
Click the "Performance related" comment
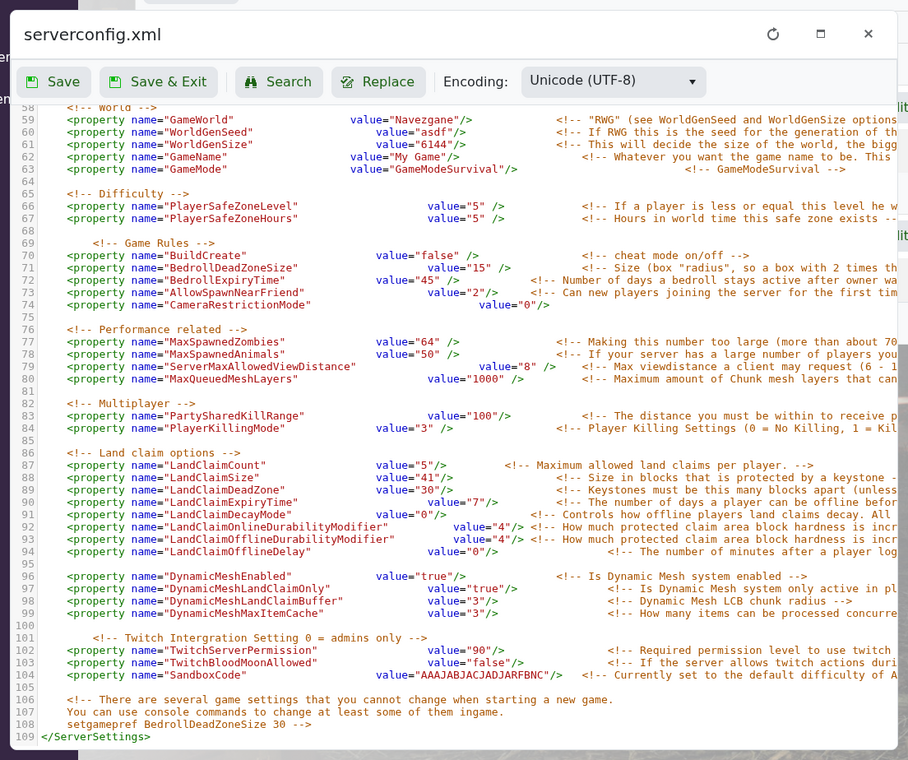156,330
